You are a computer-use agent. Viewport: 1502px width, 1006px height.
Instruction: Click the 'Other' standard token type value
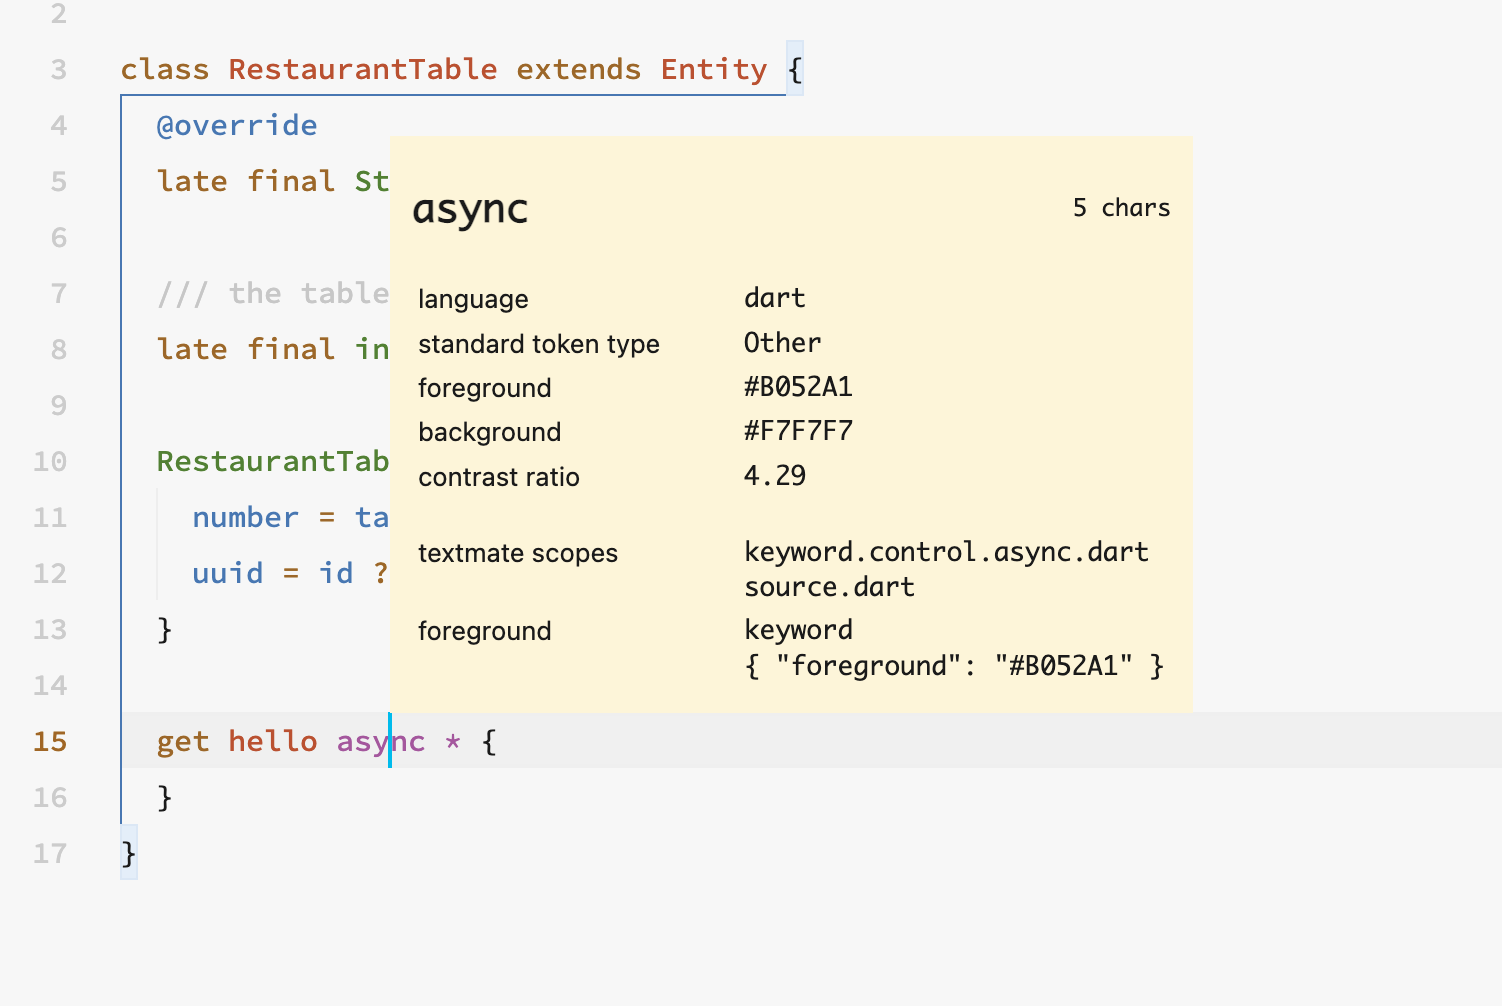click(782, 343)
